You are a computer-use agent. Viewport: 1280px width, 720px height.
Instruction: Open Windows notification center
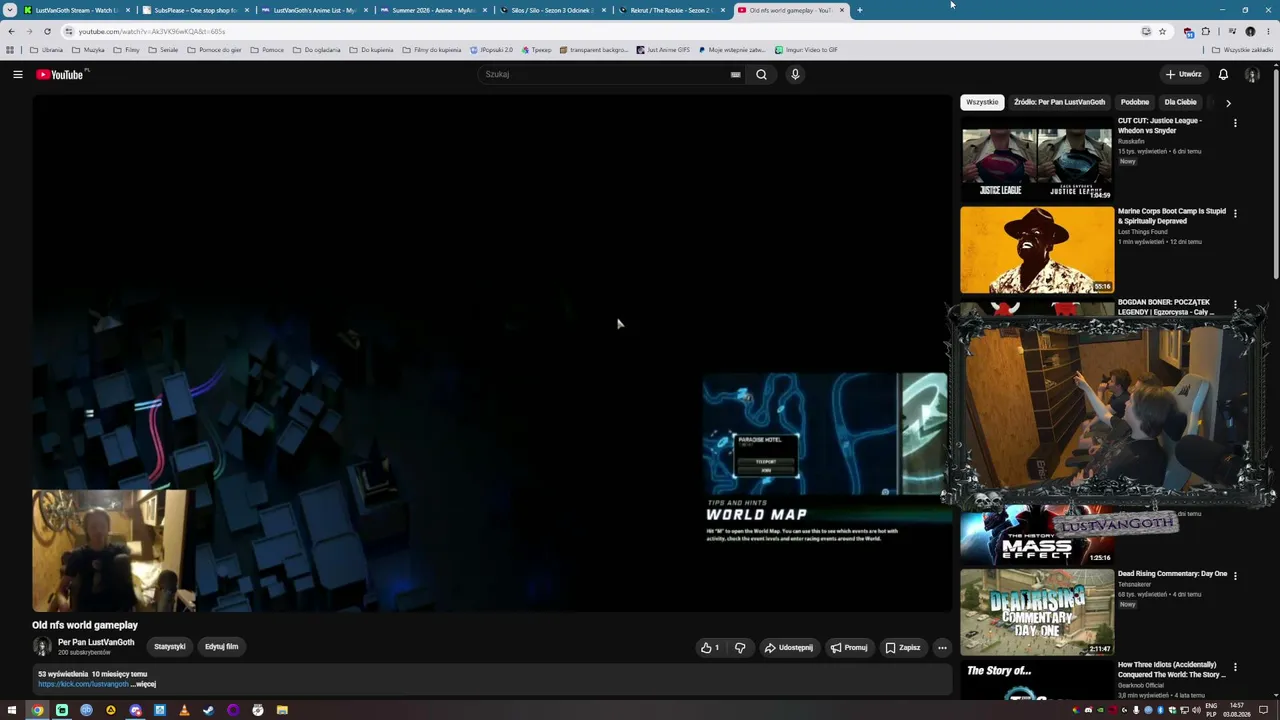[x=1263, y=710]
